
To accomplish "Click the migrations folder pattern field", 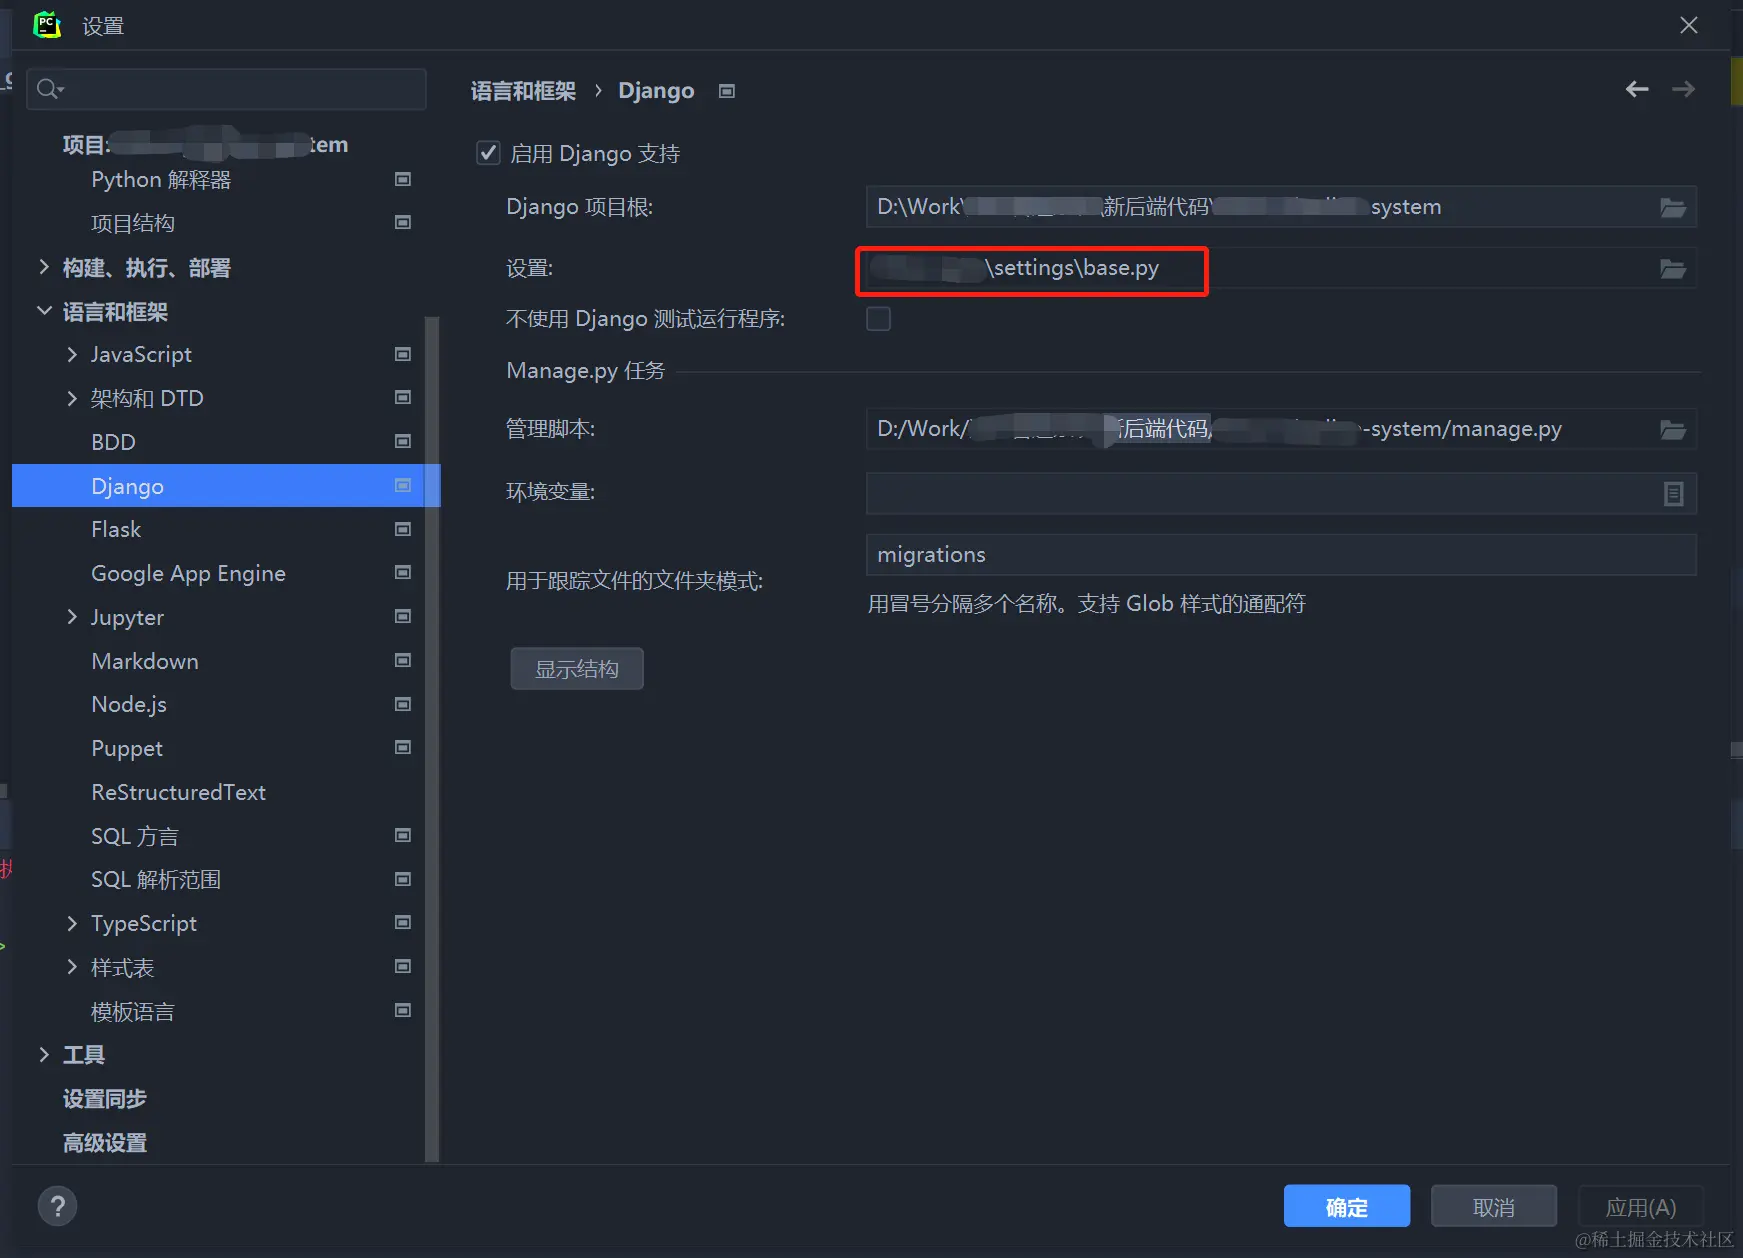I will click(1281, 554).
